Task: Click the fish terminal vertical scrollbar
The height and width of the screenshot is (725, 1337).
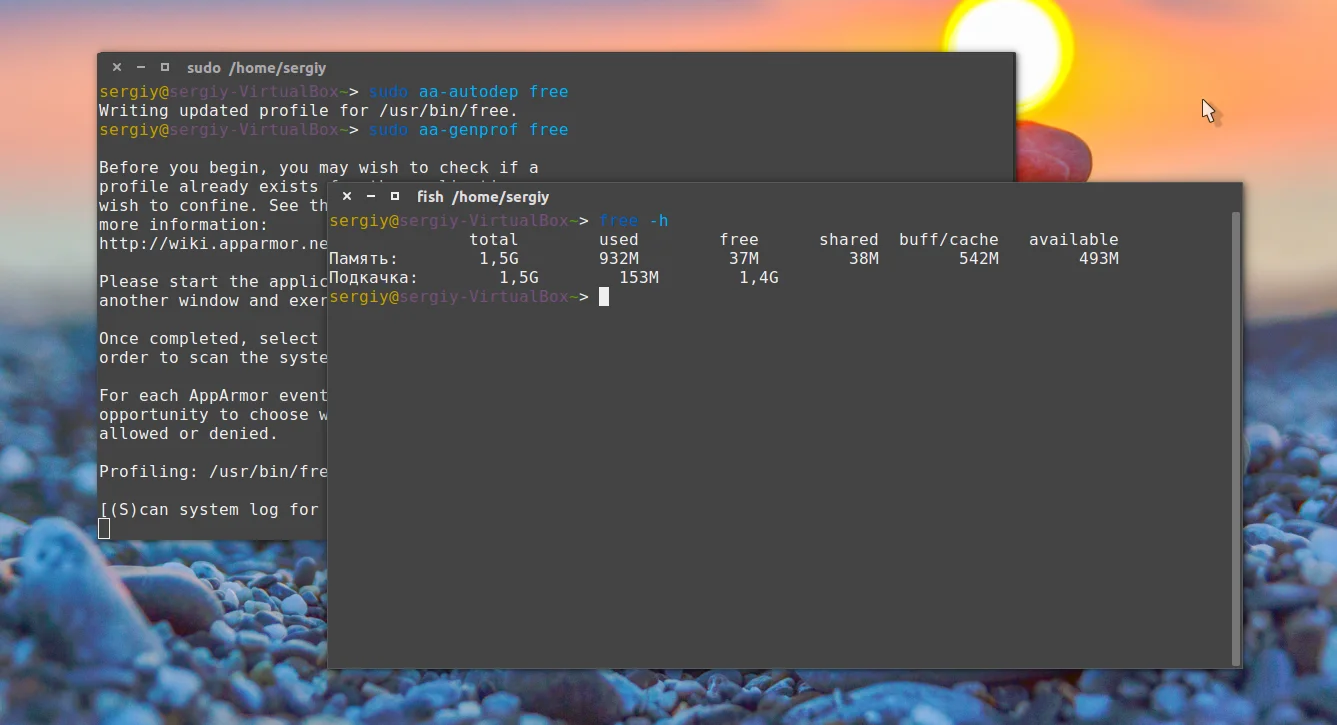Action: point(1236,438)
